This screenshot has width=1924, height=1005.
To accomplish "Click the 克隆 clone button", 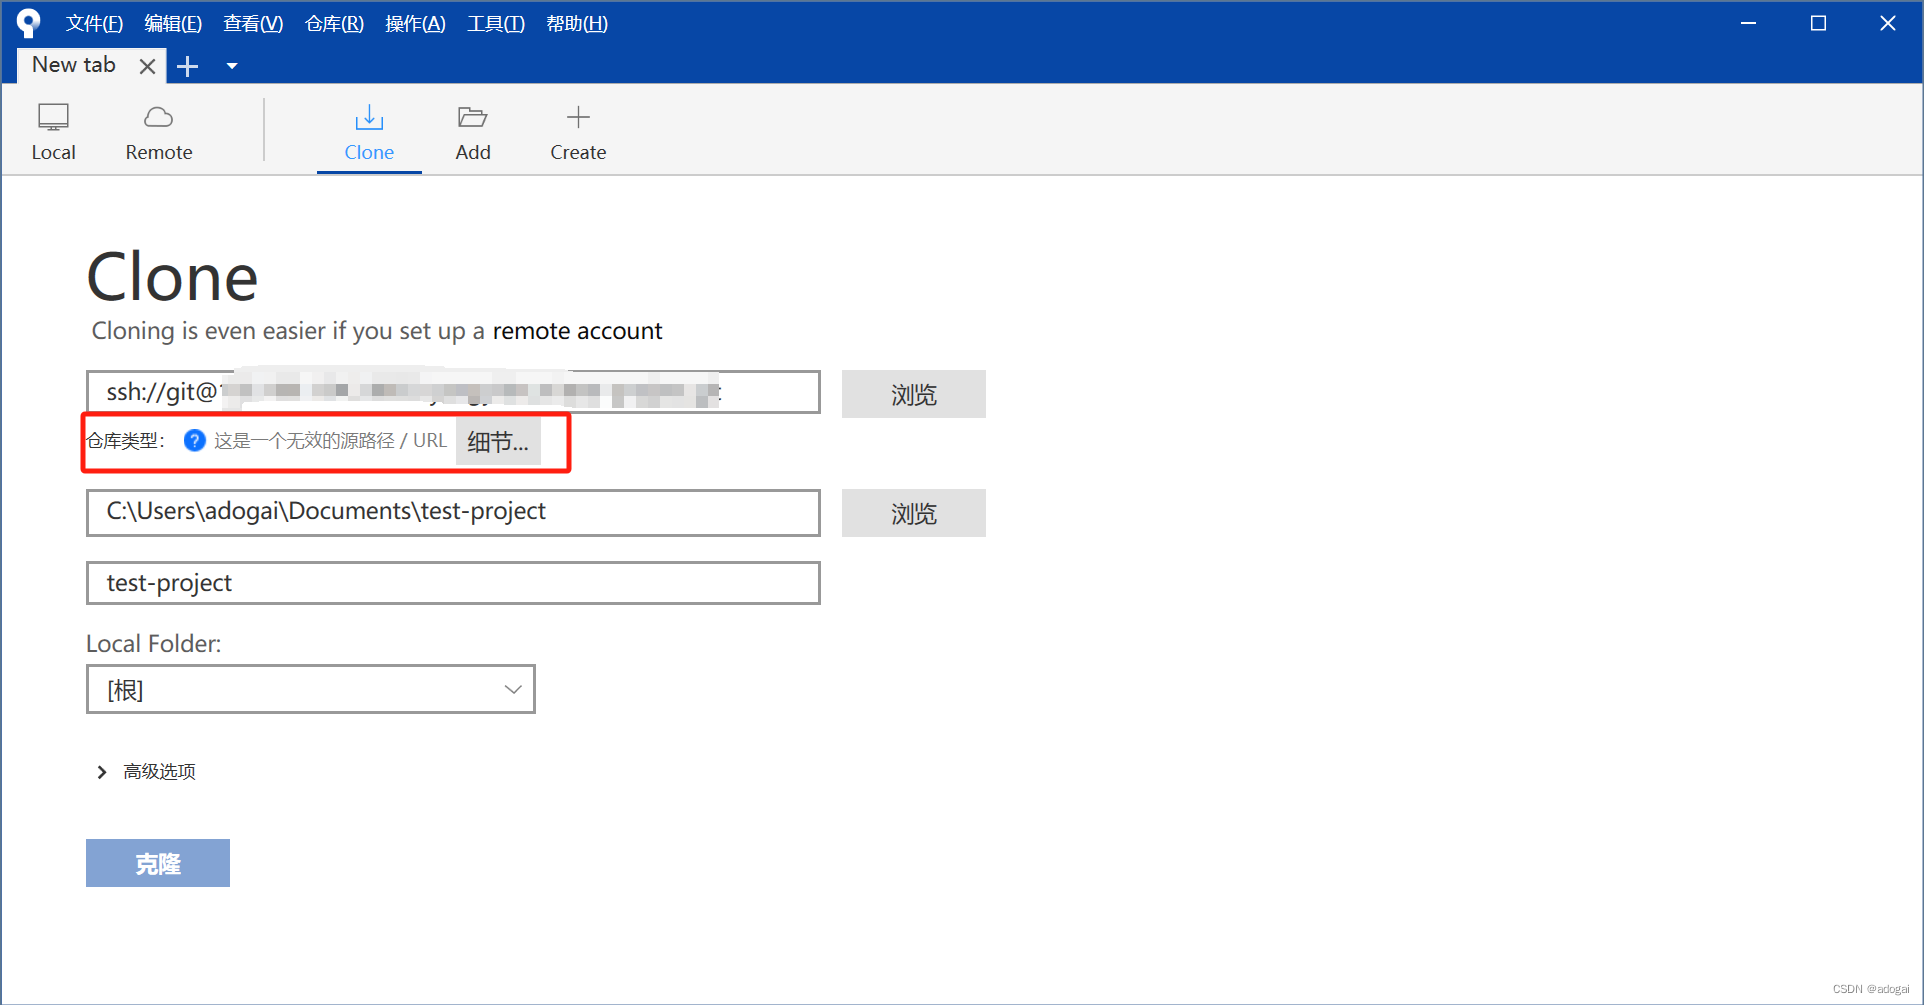I will tap(158, 863).
